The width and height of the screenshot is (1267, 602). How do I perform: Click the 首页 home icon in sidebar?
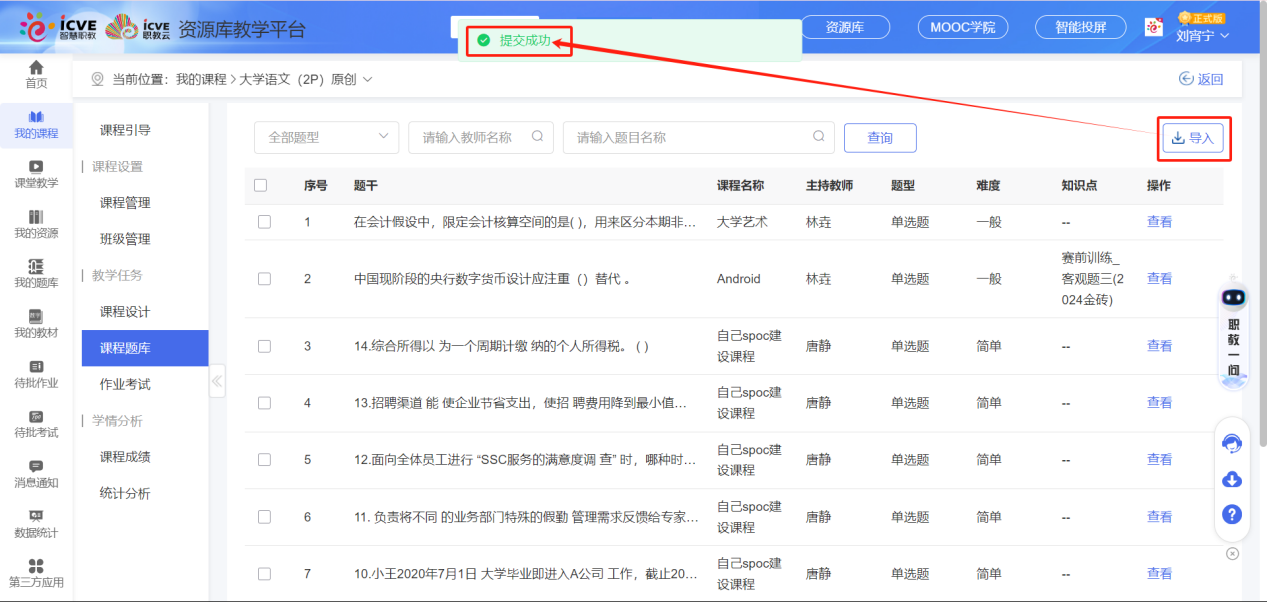(36, 74)
